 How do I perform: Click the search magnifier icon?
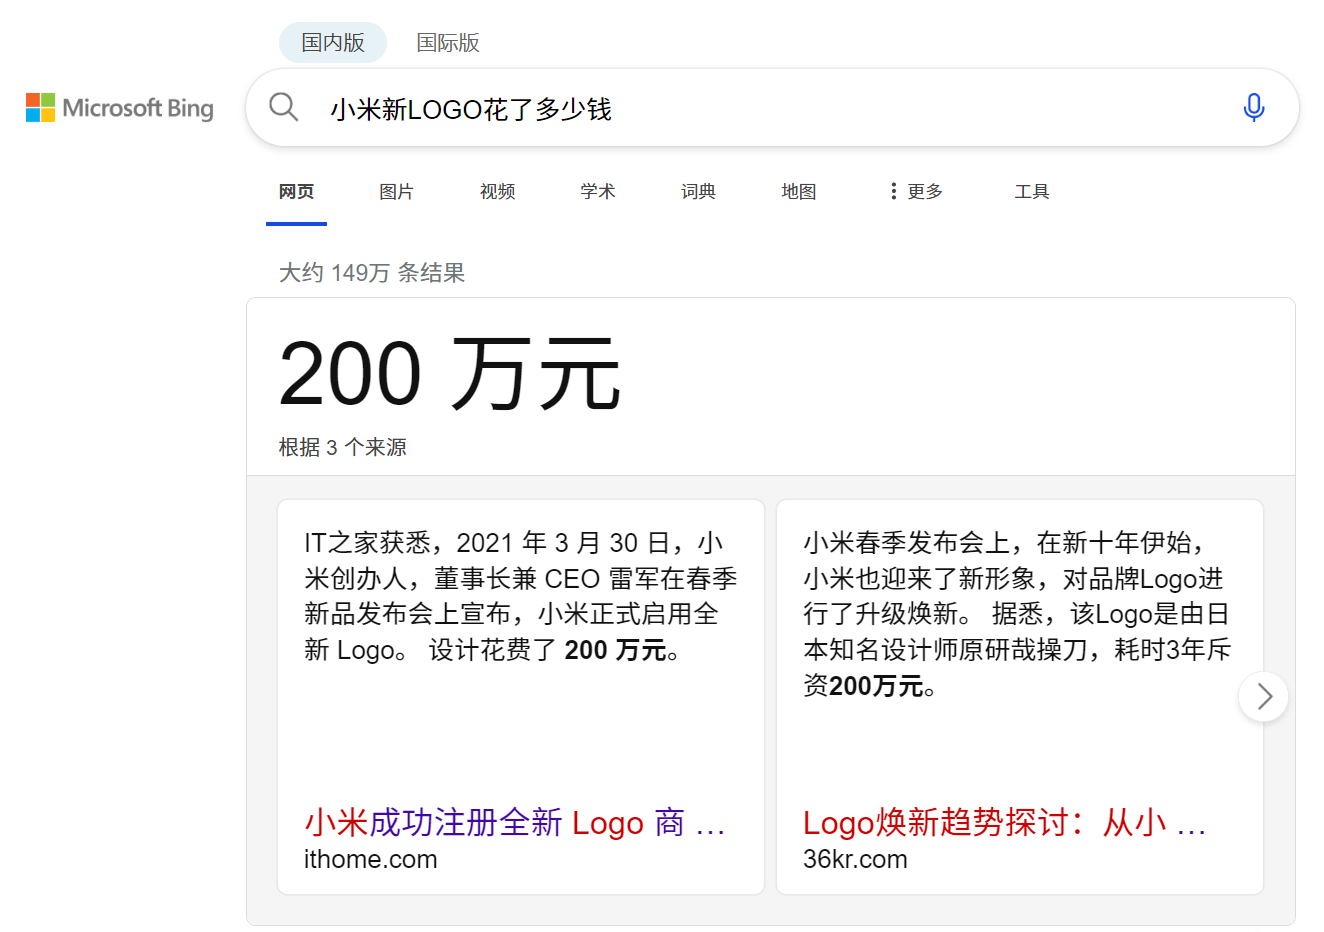[x=283, y=108]
